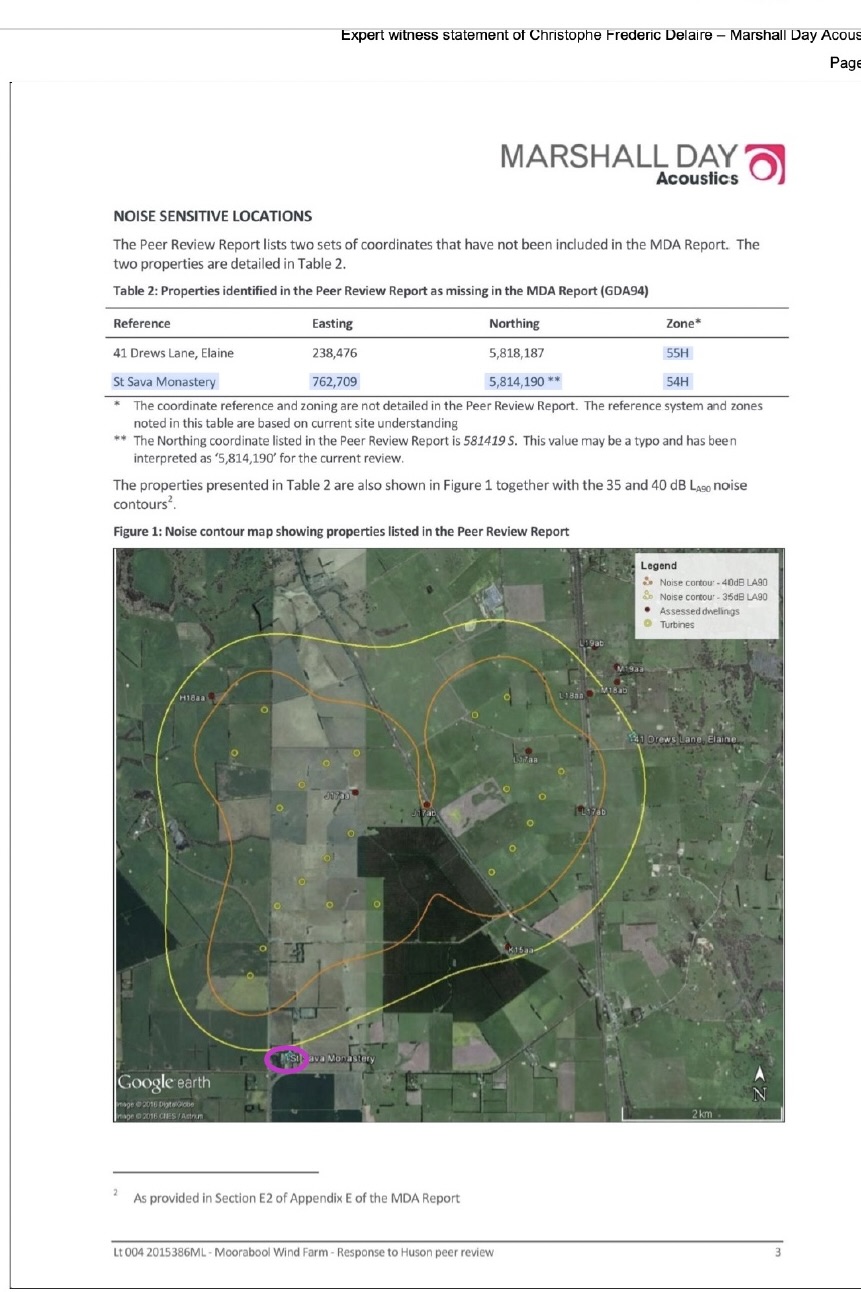Click the 'Legend' title in the map legend
This screenshot has width=861, height=1292.
tap(658, 566)
